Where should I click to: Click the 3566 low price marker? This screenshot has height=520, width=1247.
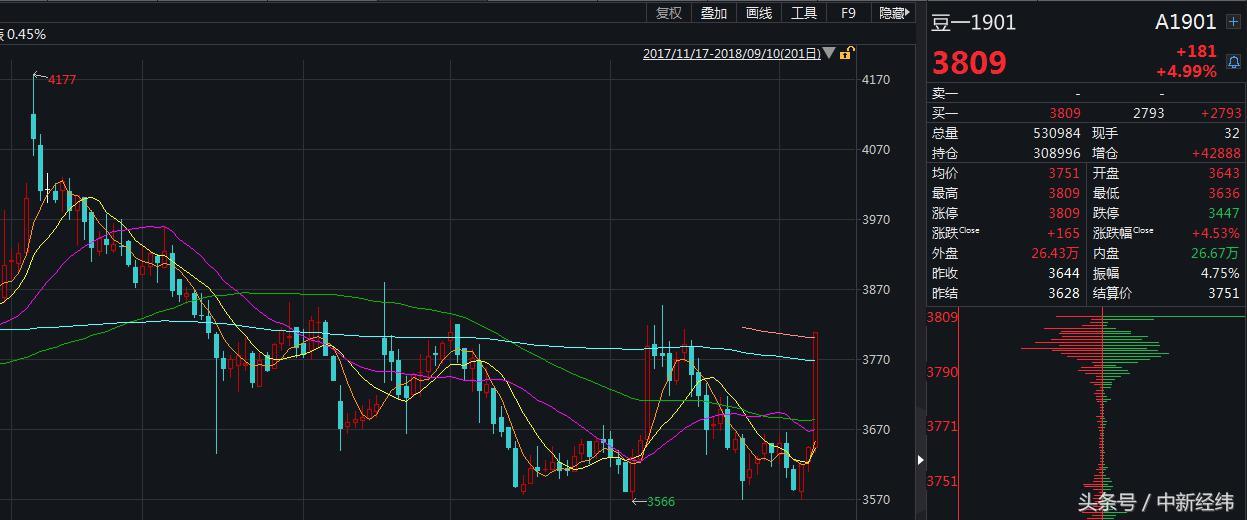point(661,501)
